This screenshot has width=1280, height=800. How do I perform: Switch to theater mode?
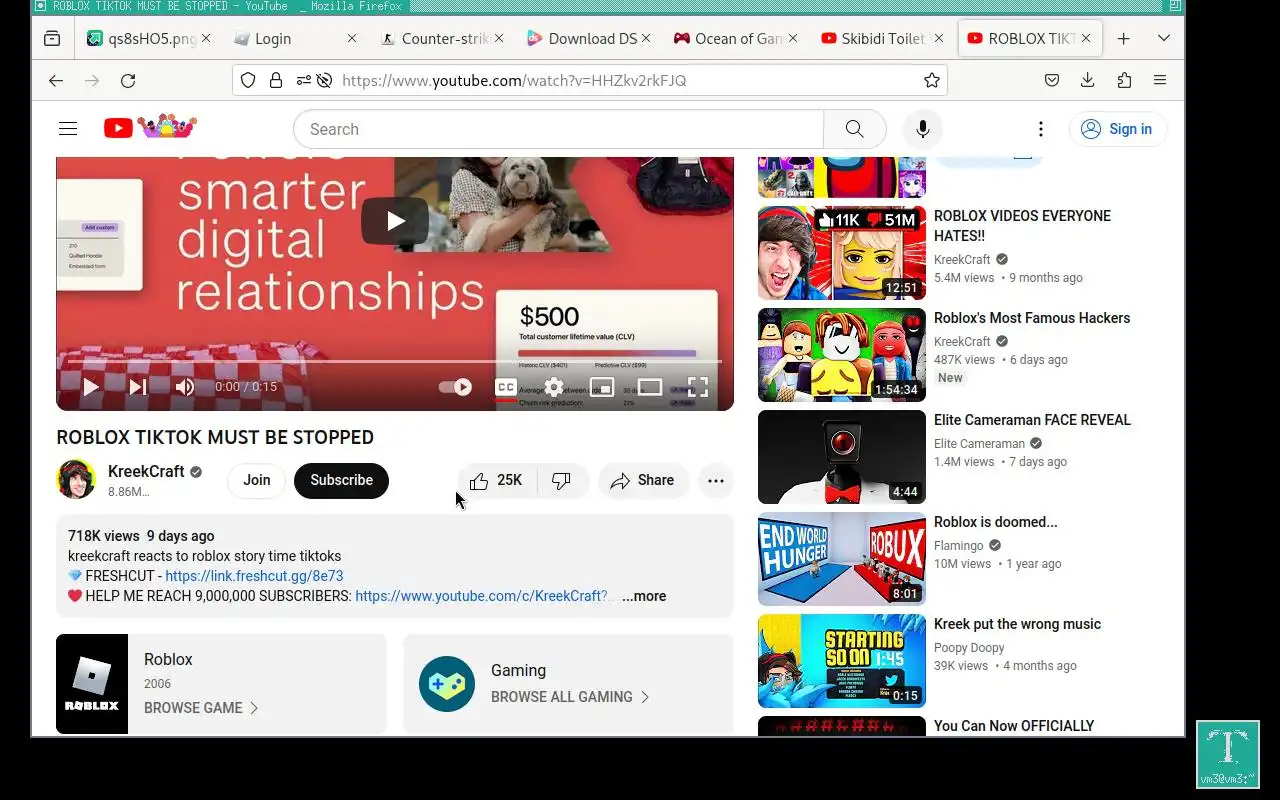650,387
